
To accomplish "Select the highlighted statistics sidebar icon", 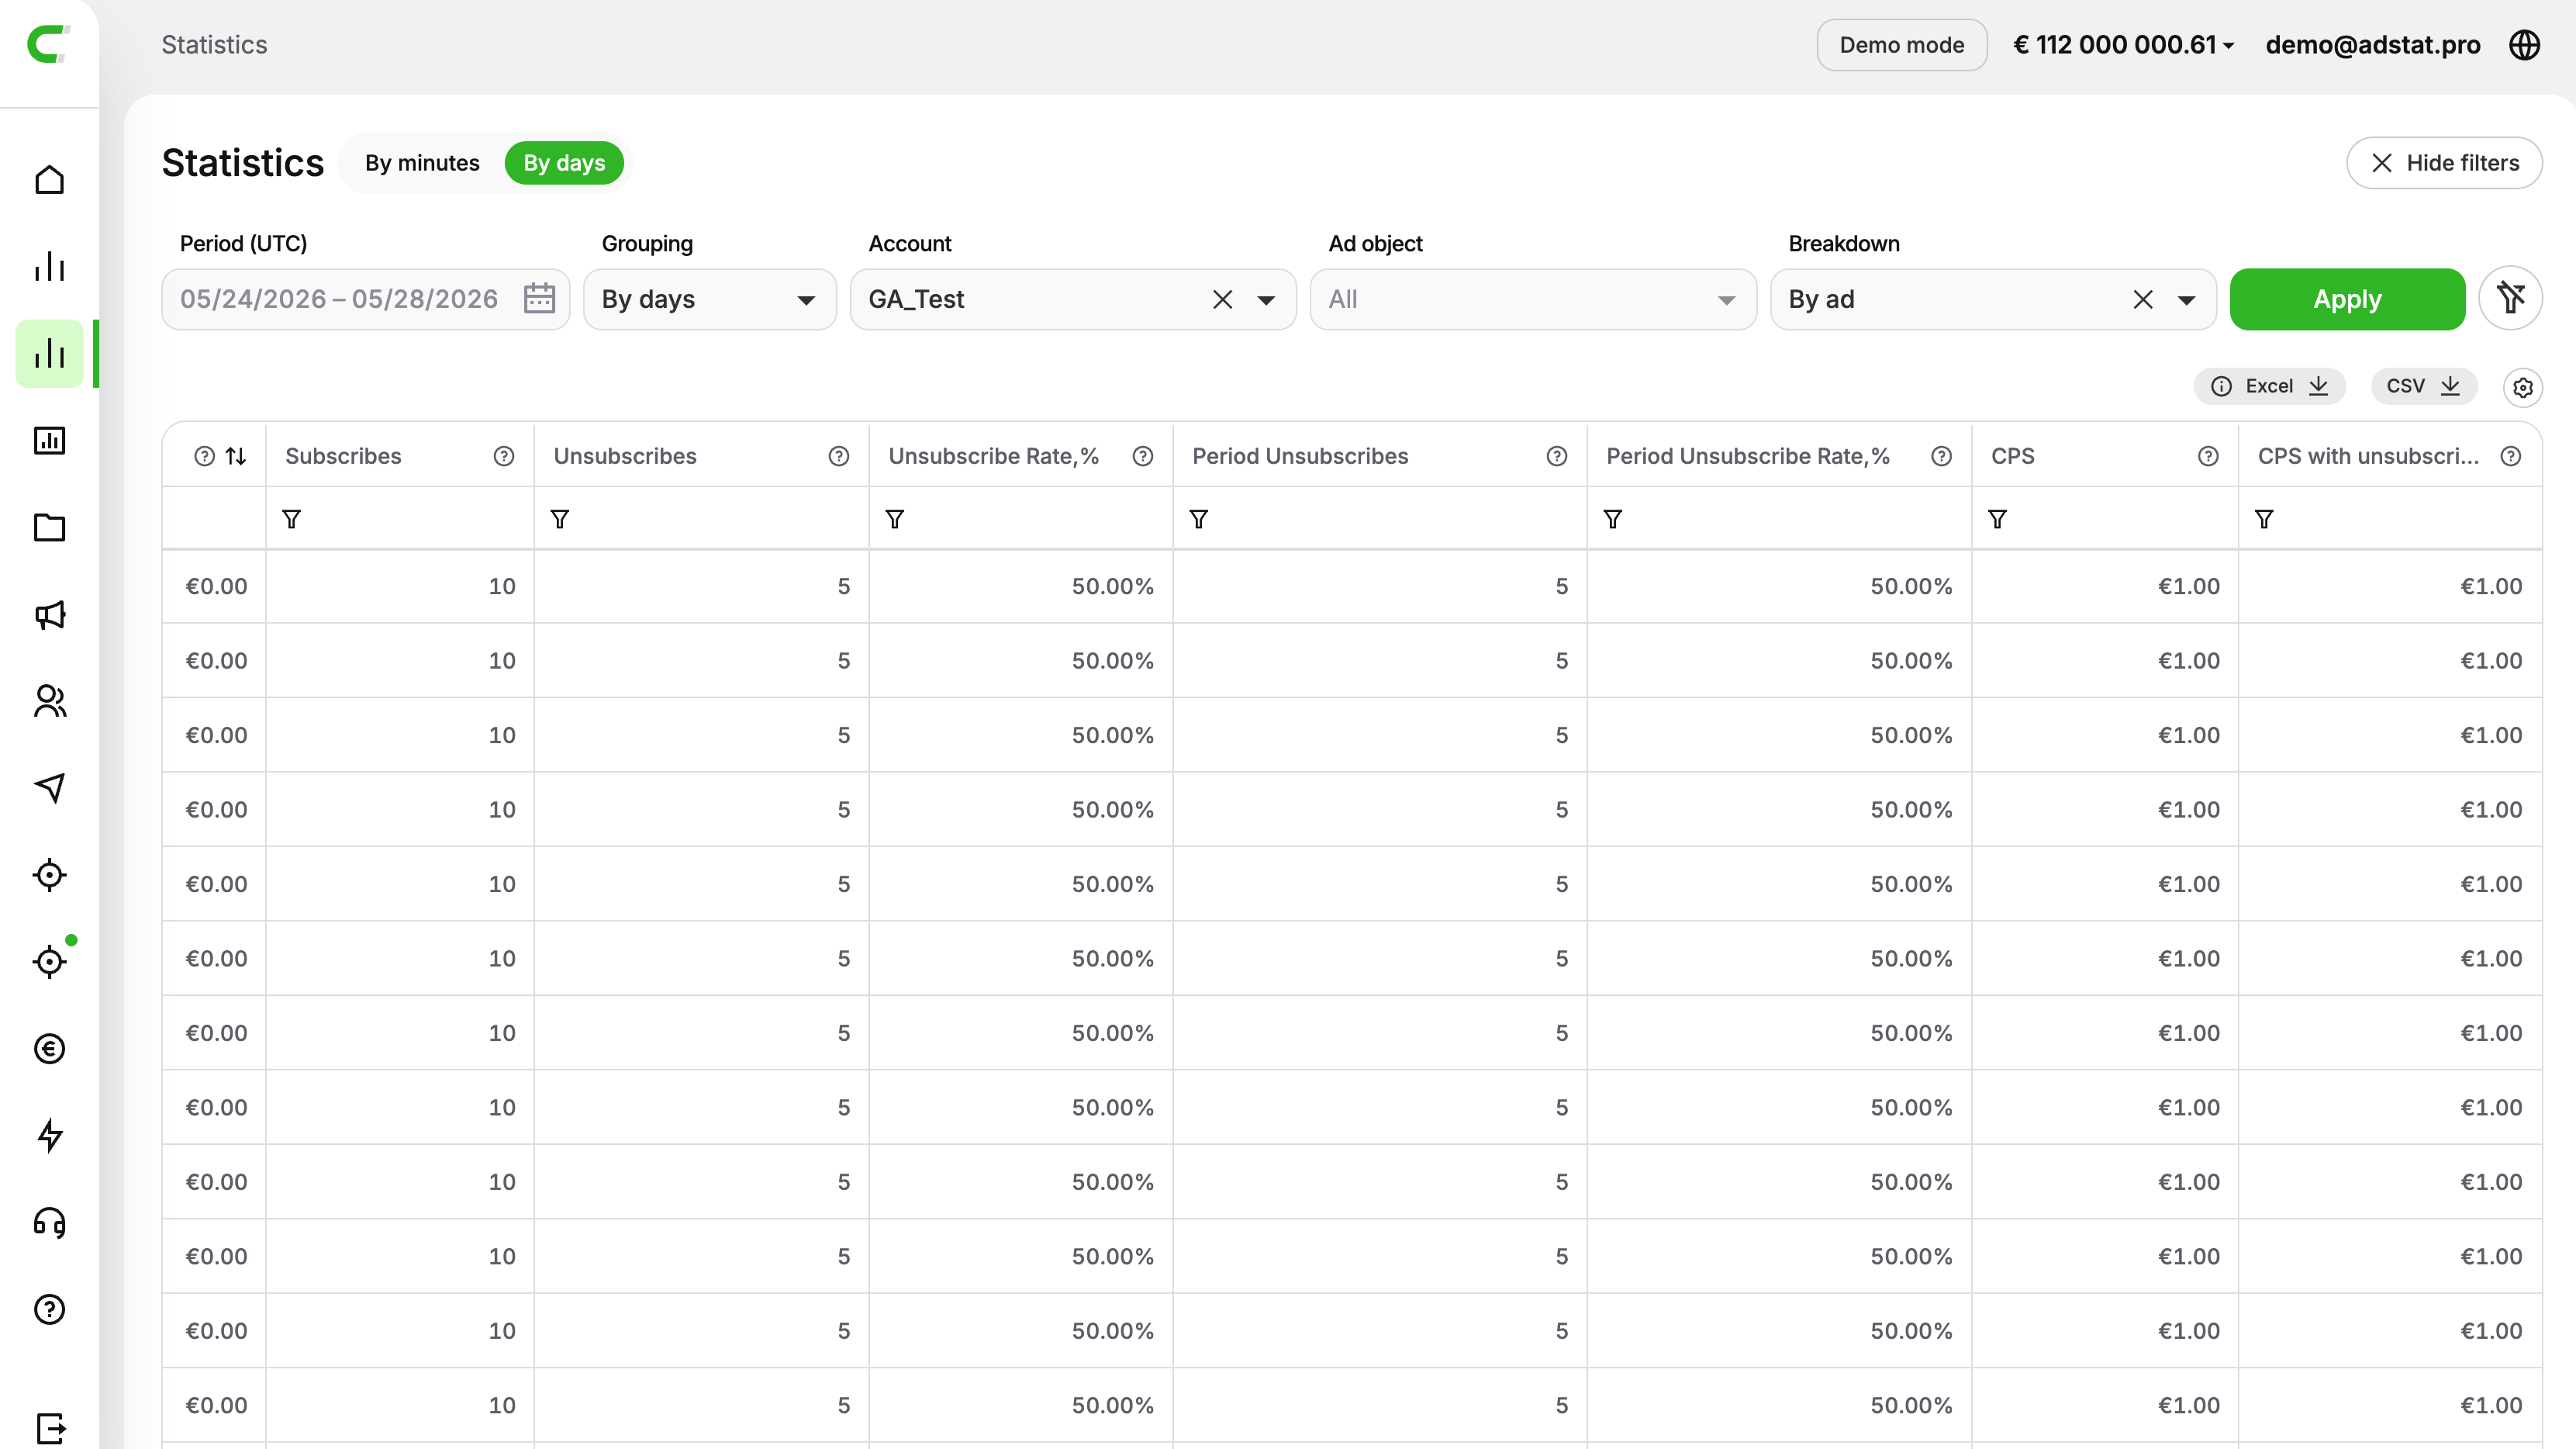I will (49, 354).
